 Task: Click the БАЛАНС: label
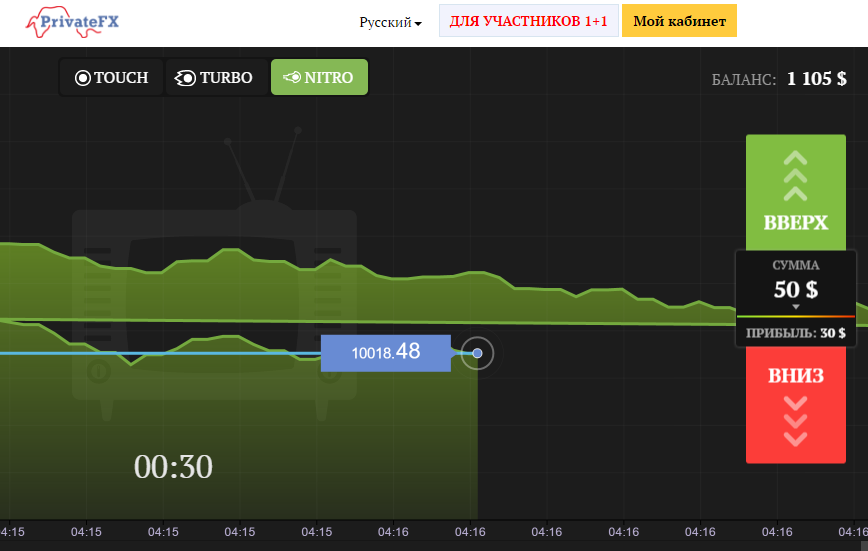tap(743, 80)
